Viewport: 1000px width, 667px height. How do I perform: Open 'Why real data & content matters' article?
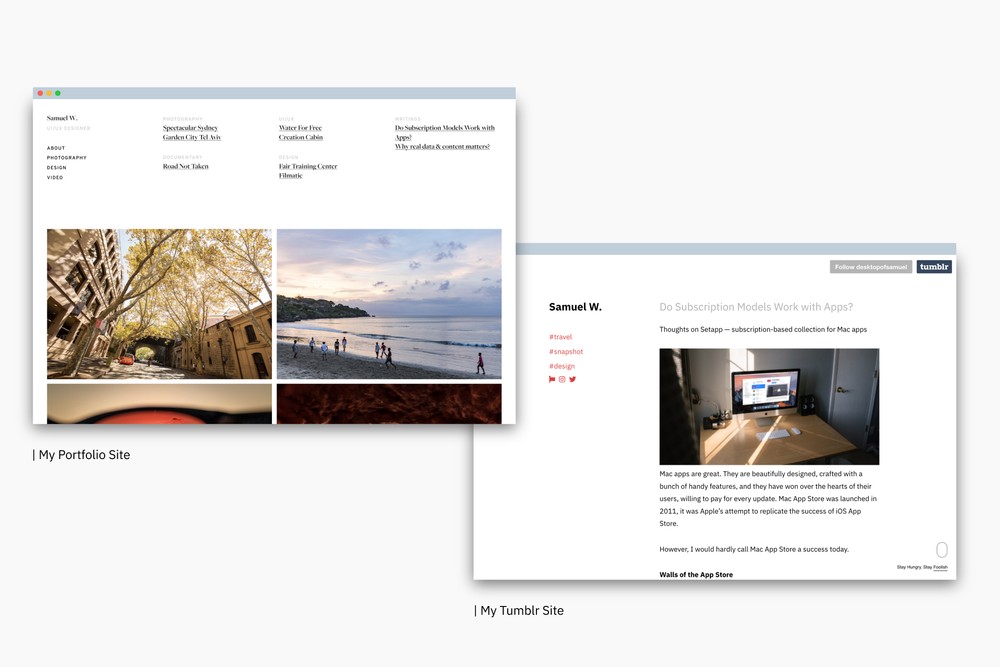coord(442,147)
